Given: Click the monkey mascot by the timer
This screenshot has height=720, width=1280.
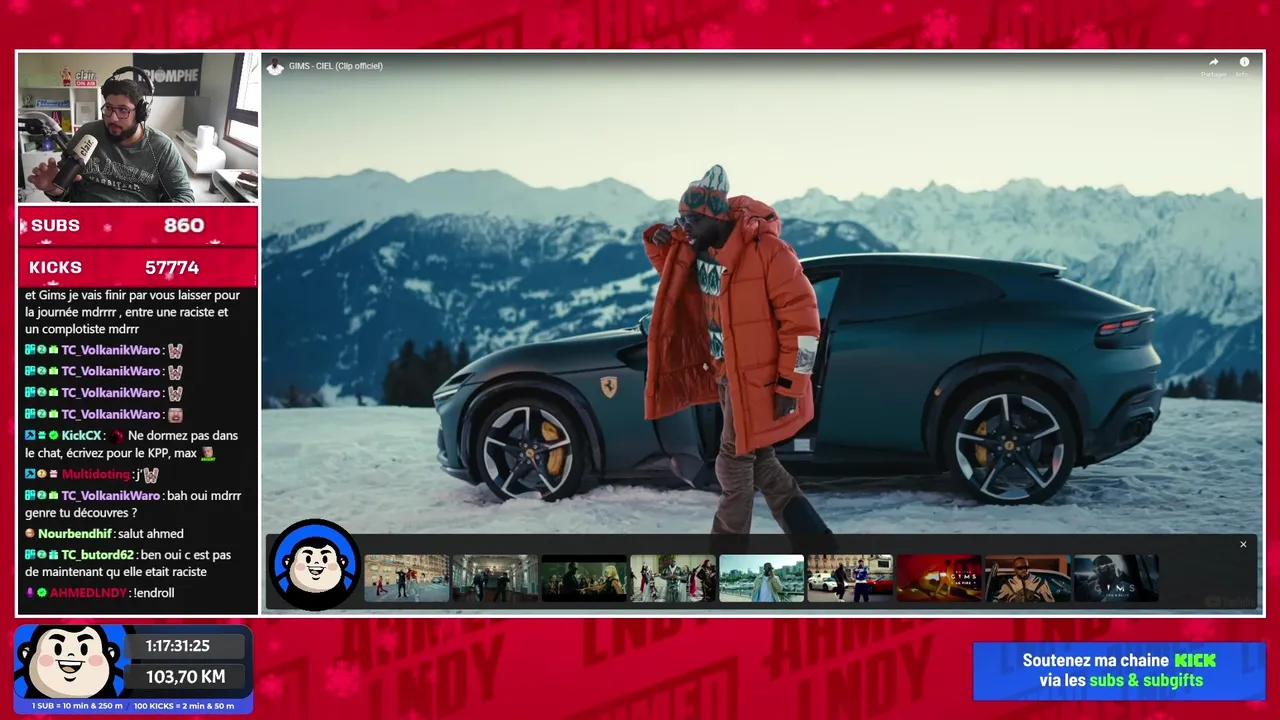Looking at the screenshot, I should (70, 662).
